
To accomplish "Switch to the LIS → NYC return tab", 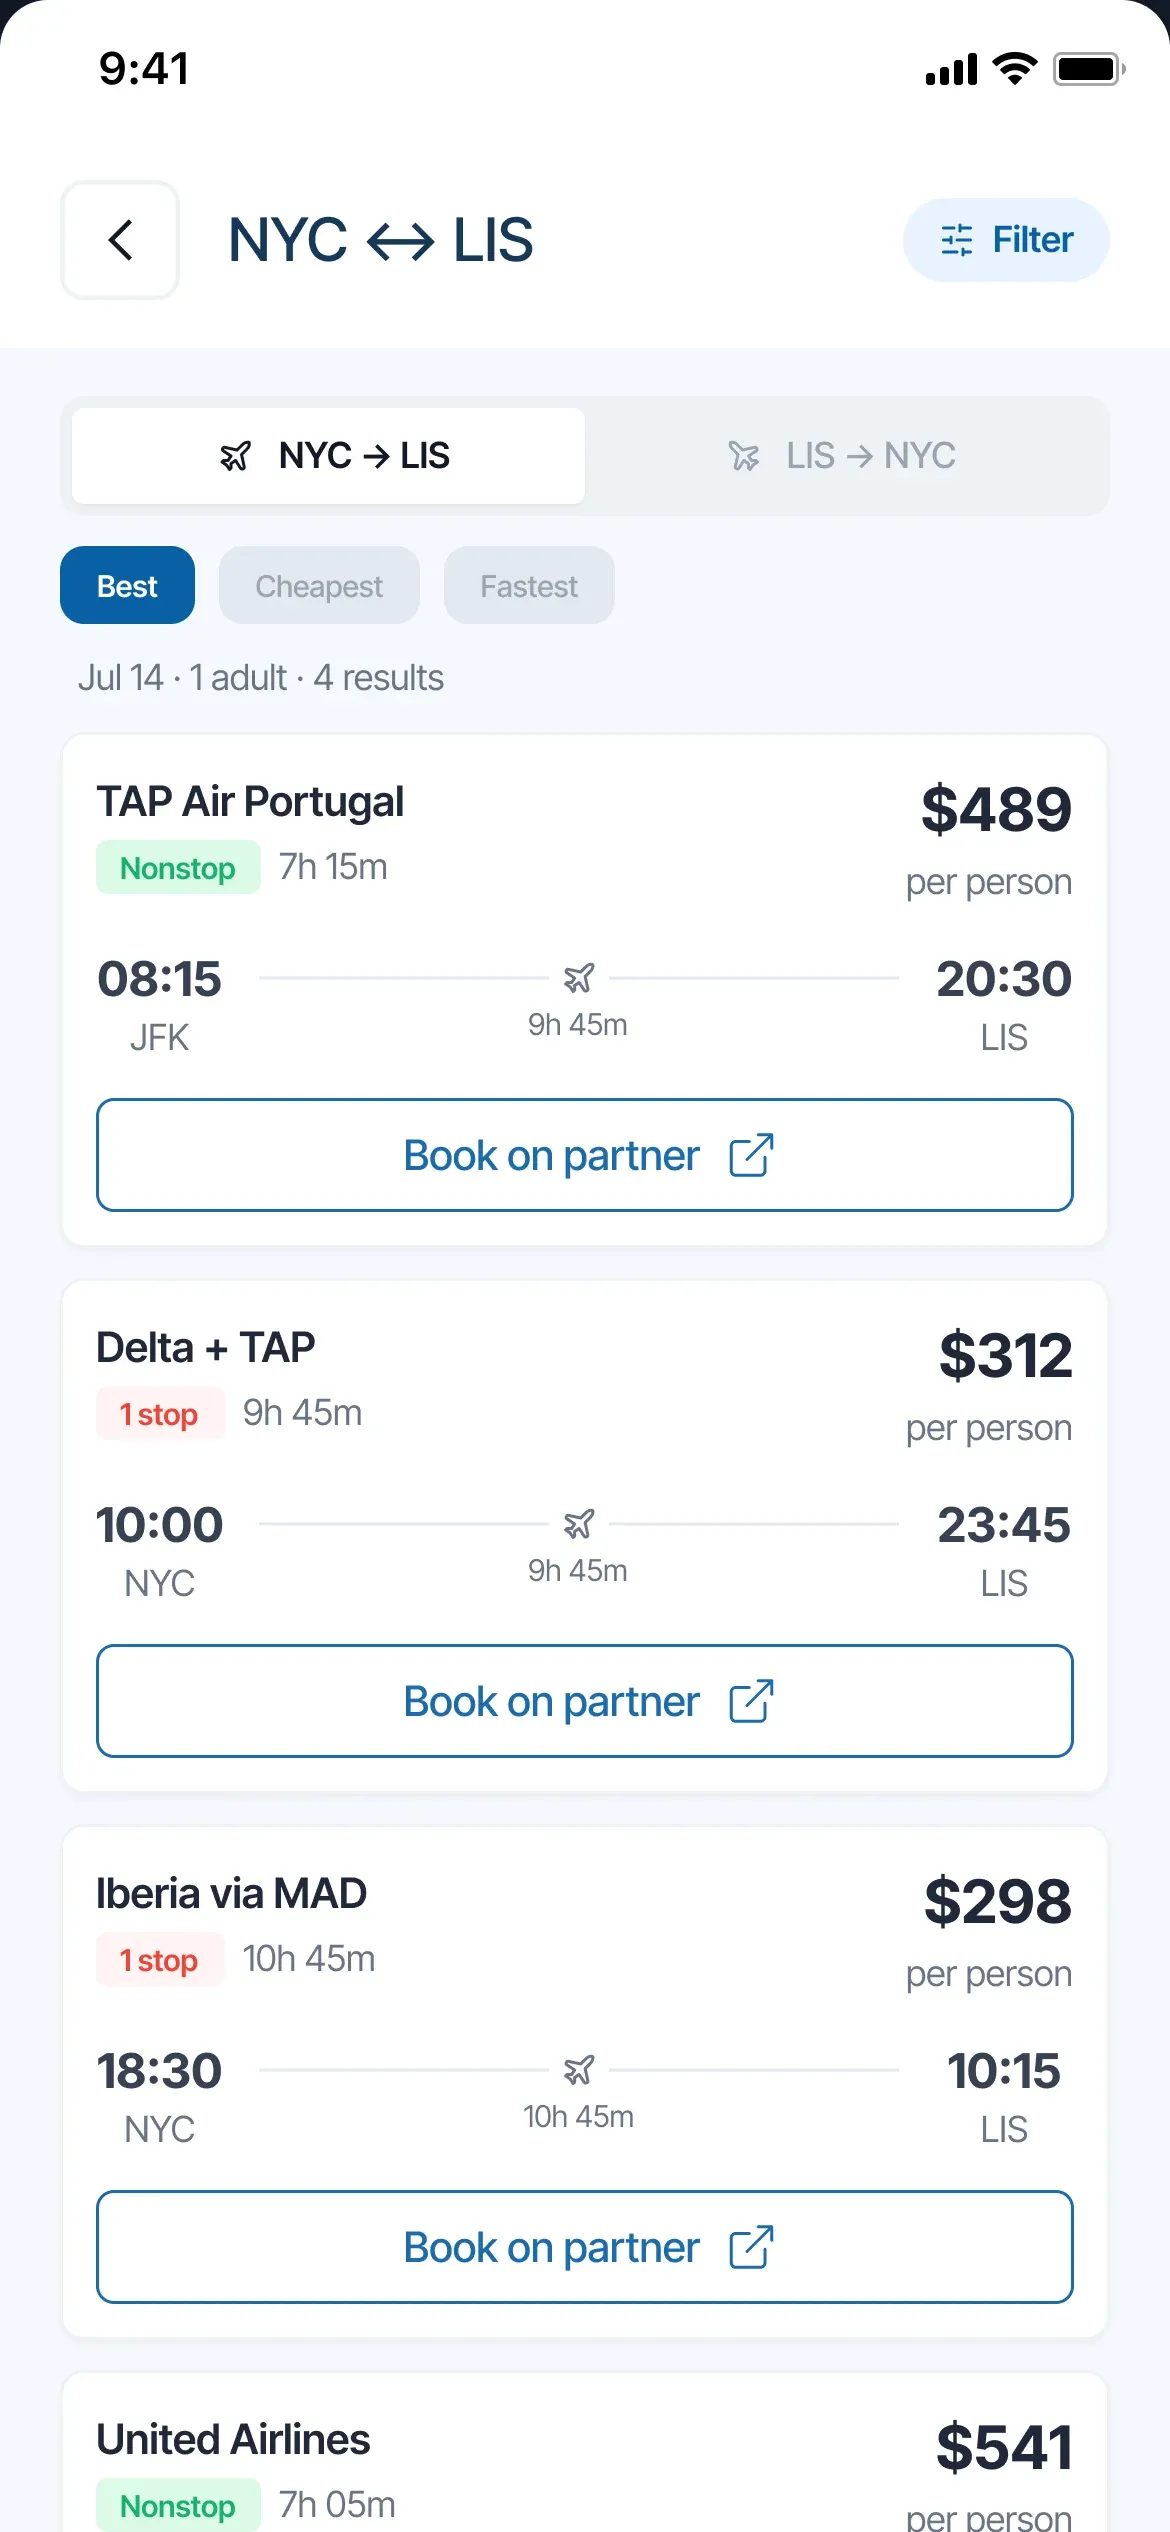I will tap(842, 456).
